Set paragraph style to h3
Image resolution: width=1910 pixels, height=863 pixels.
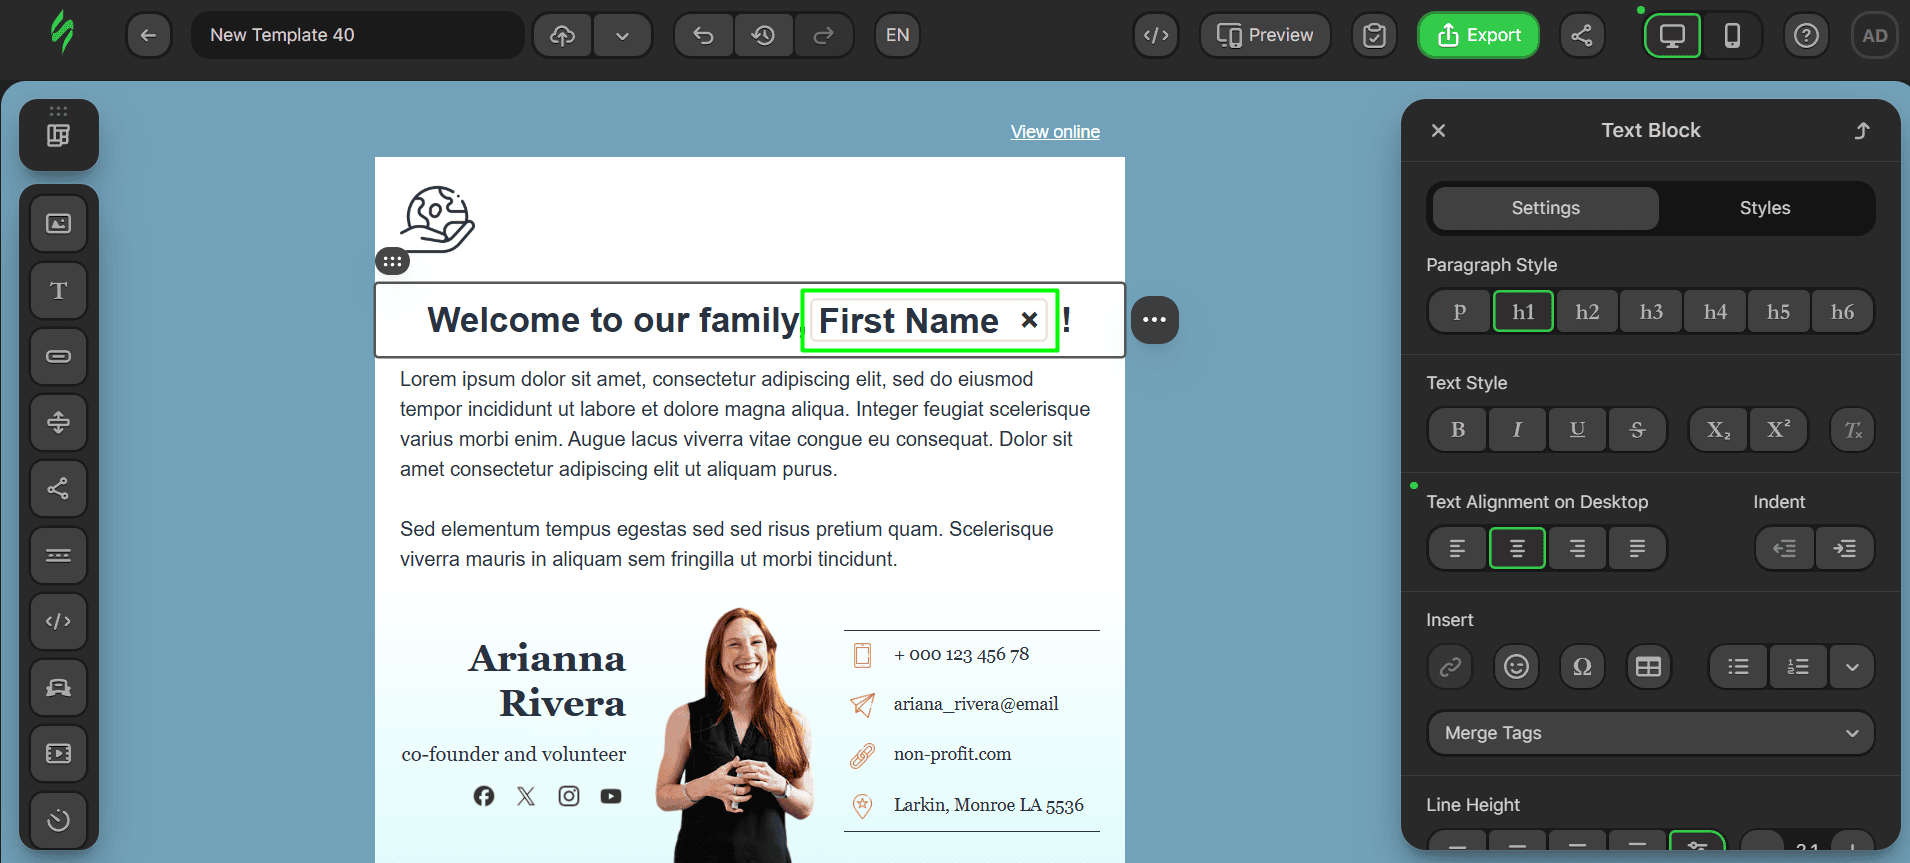(1651, 312)
